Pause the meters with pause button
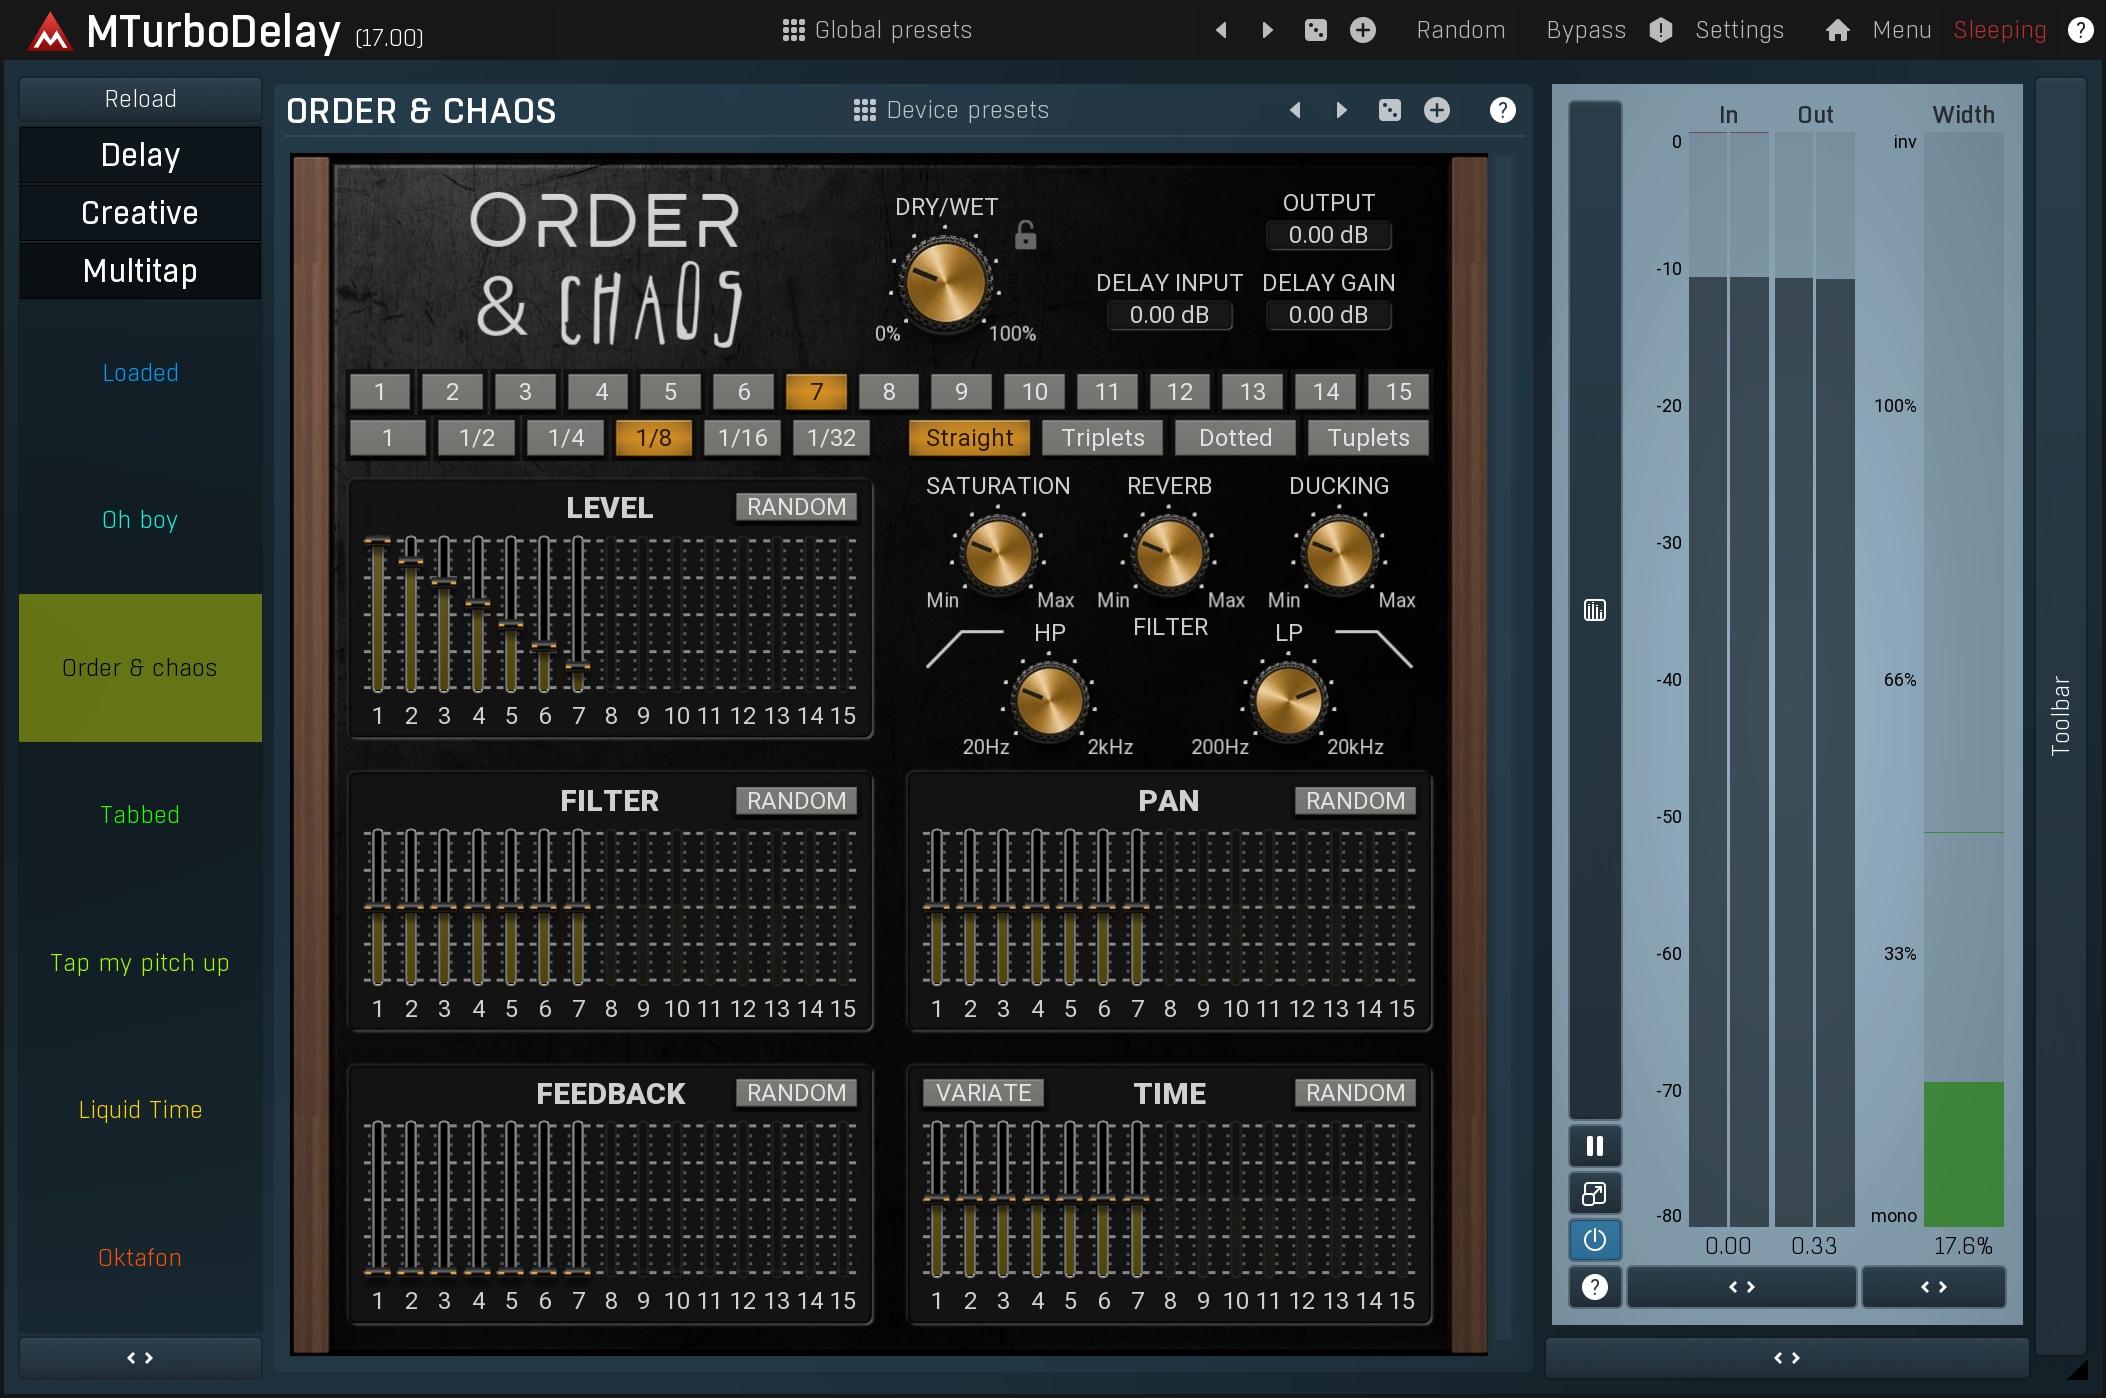This screenshot has width=2106, height=1398. pos(1595,1146)
